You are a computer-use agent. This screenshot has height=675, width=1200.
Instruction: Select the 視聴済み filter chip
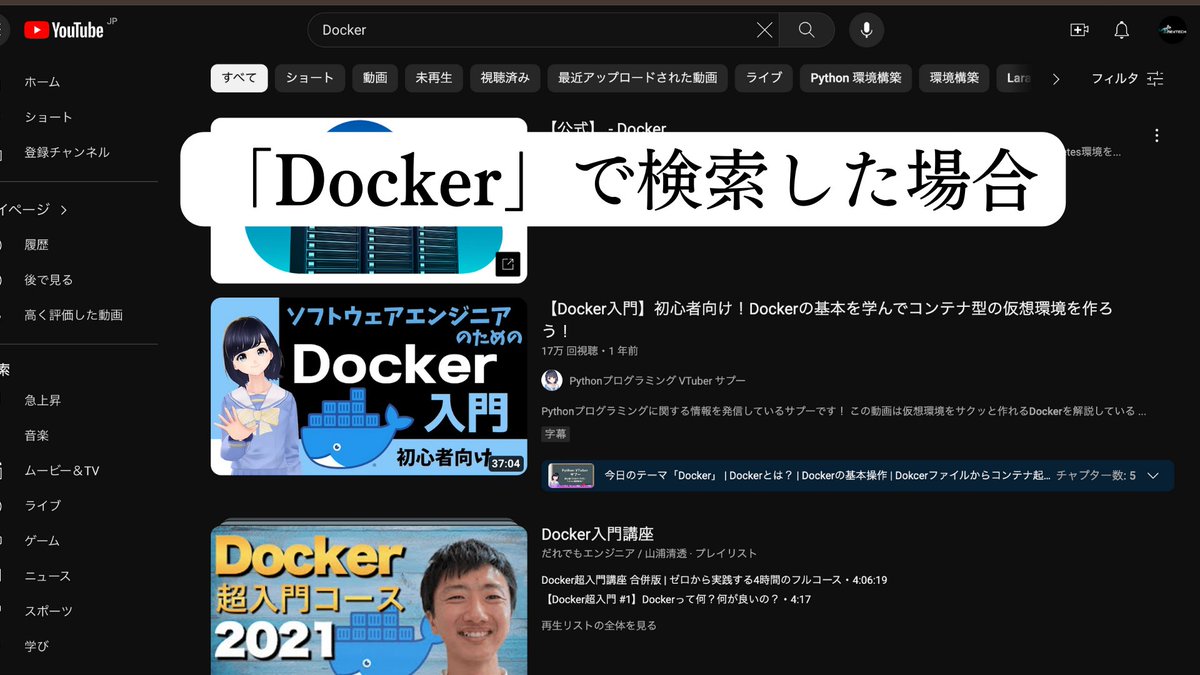[x=506, y=78]
